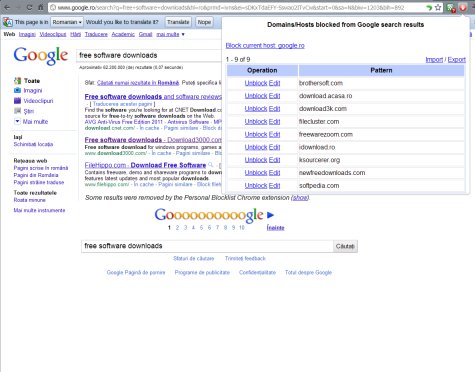Open the Traducere top navigation link

(x=96, y=34)
